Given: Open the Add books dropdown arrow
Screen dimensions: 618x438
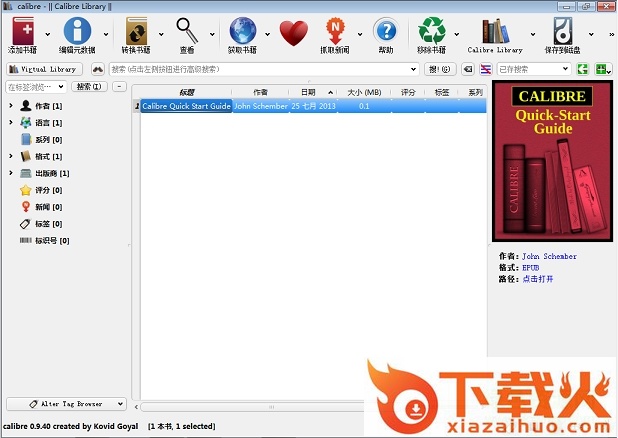Looking at the screenshot, I should (x=48, y=35).
